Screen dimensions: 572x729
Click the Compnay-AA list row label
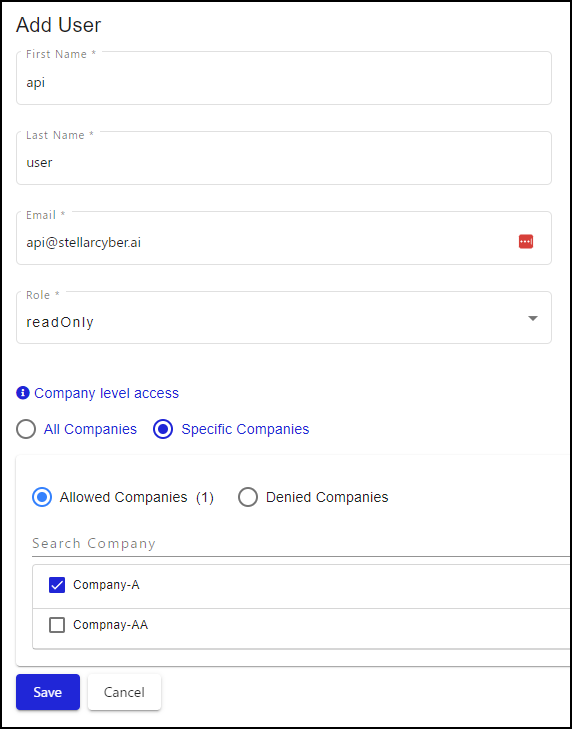[x=111, y=625]
